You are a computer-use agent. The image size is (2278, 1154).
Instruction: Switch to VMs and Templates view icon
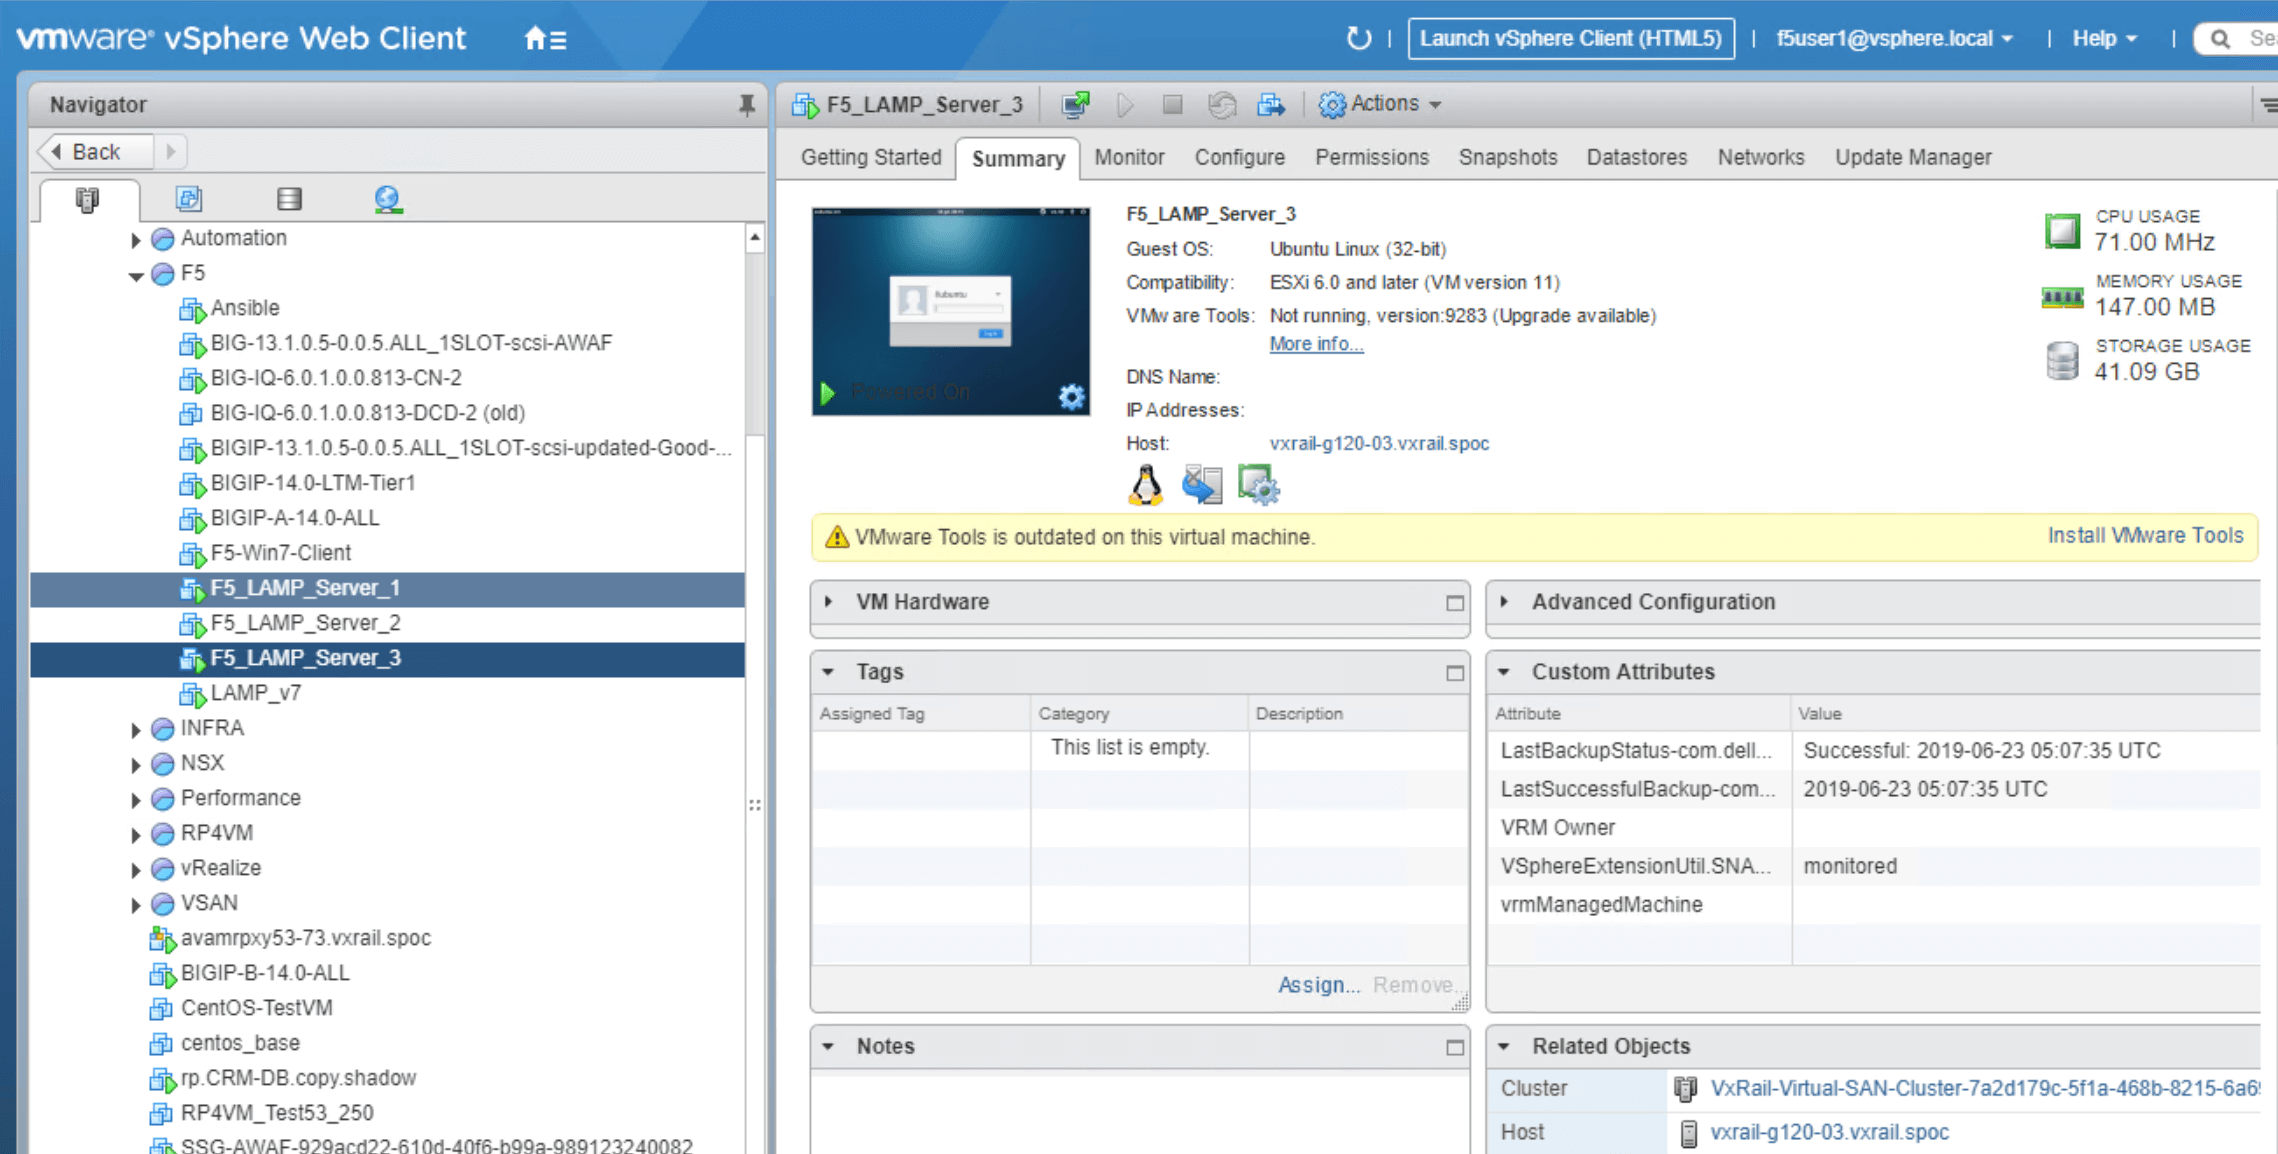click(189, 199)
